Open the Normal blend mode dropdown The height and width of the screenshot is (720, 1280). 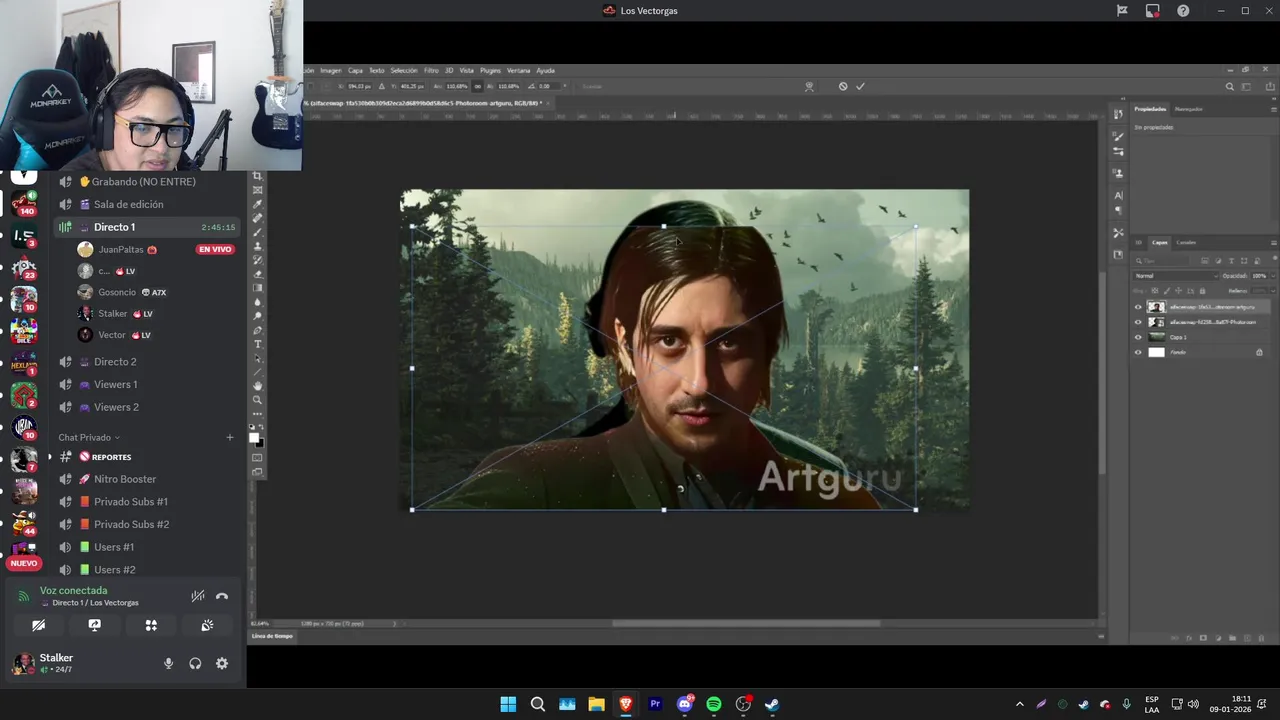coord(1176,276)
